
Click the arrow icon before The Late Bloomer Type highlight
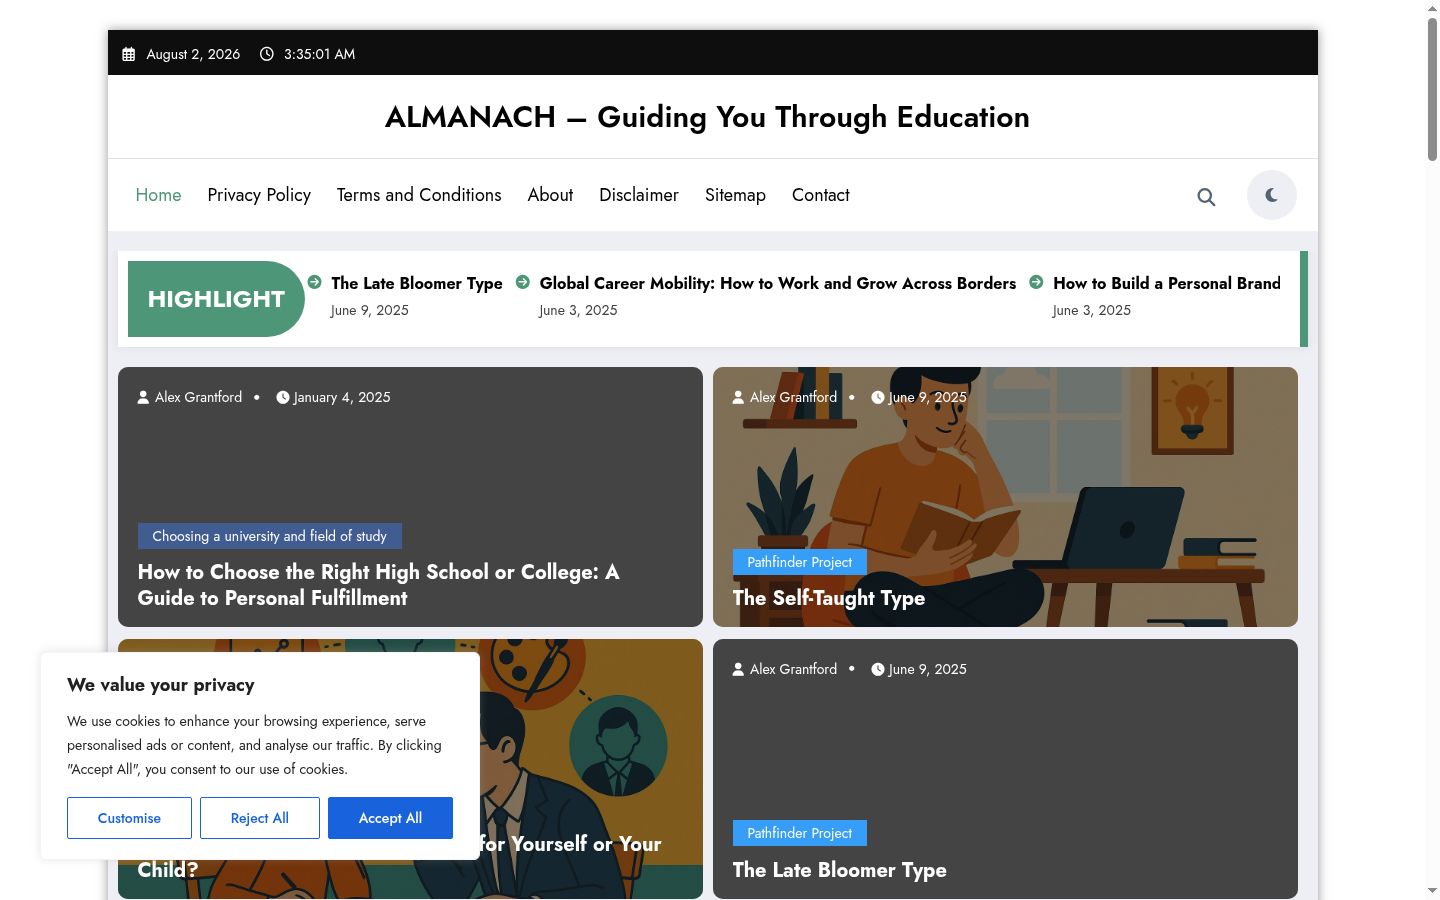point(314,282)
